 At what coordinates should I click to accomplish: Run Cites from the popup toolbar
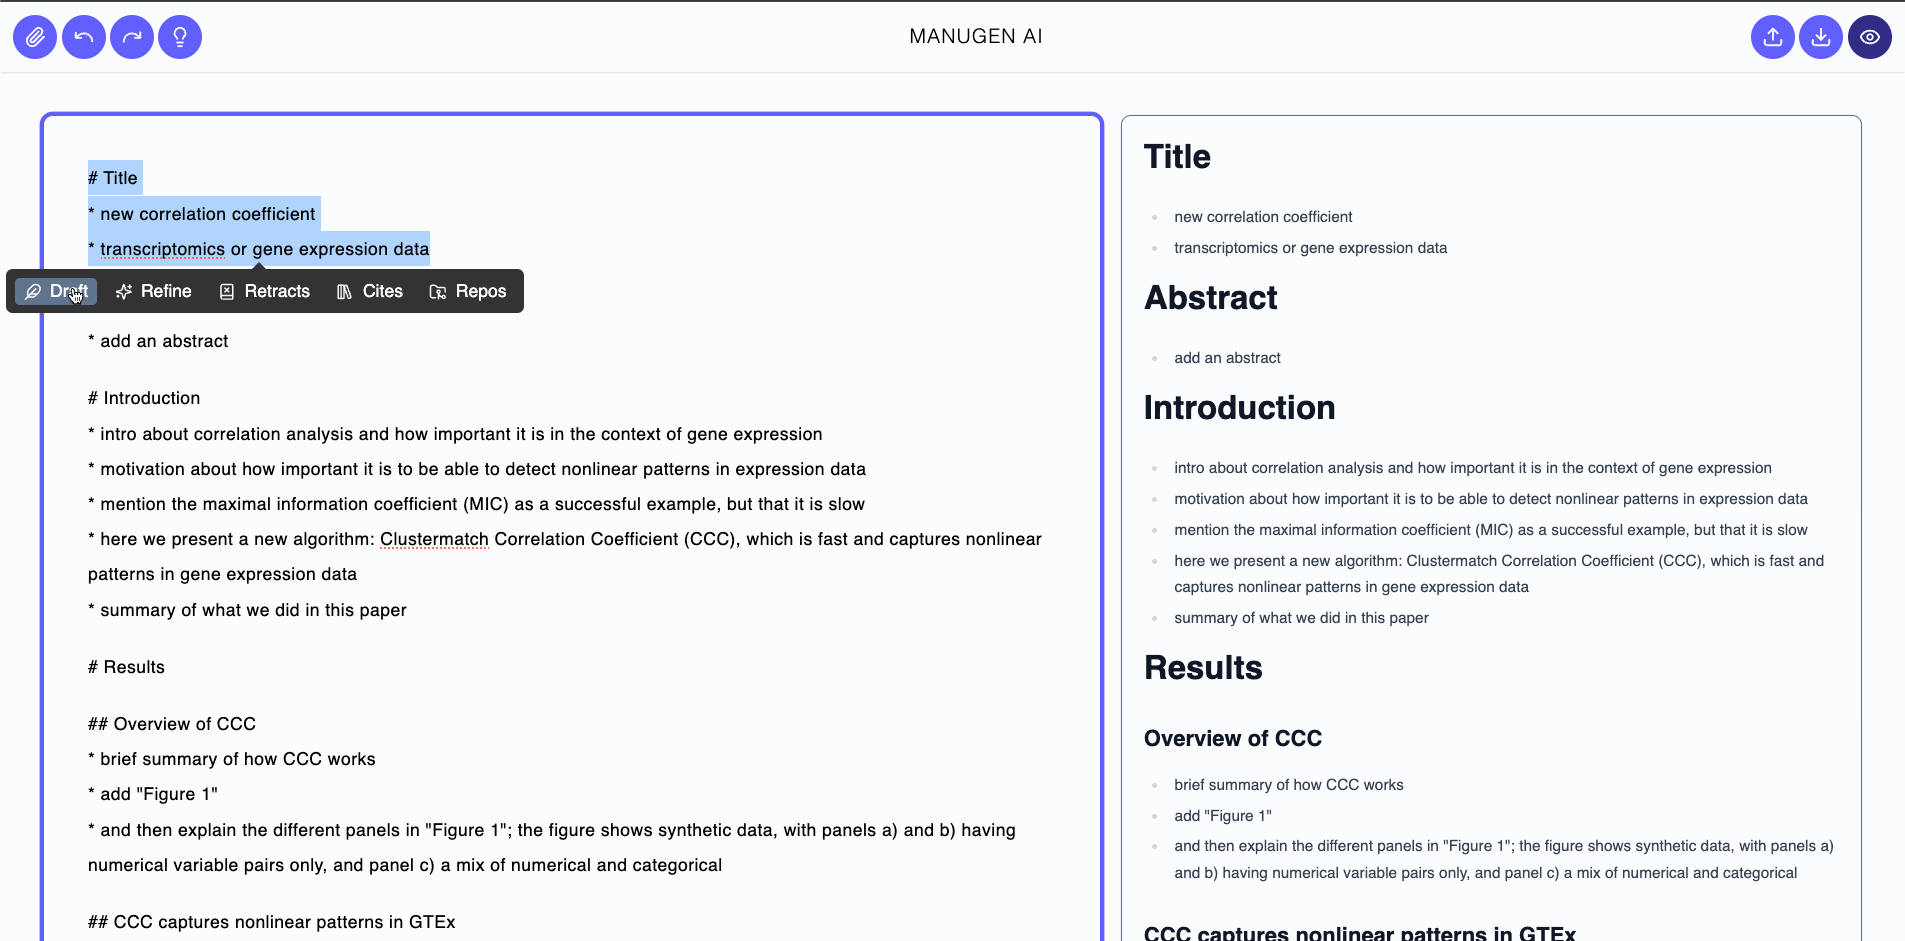383,291
